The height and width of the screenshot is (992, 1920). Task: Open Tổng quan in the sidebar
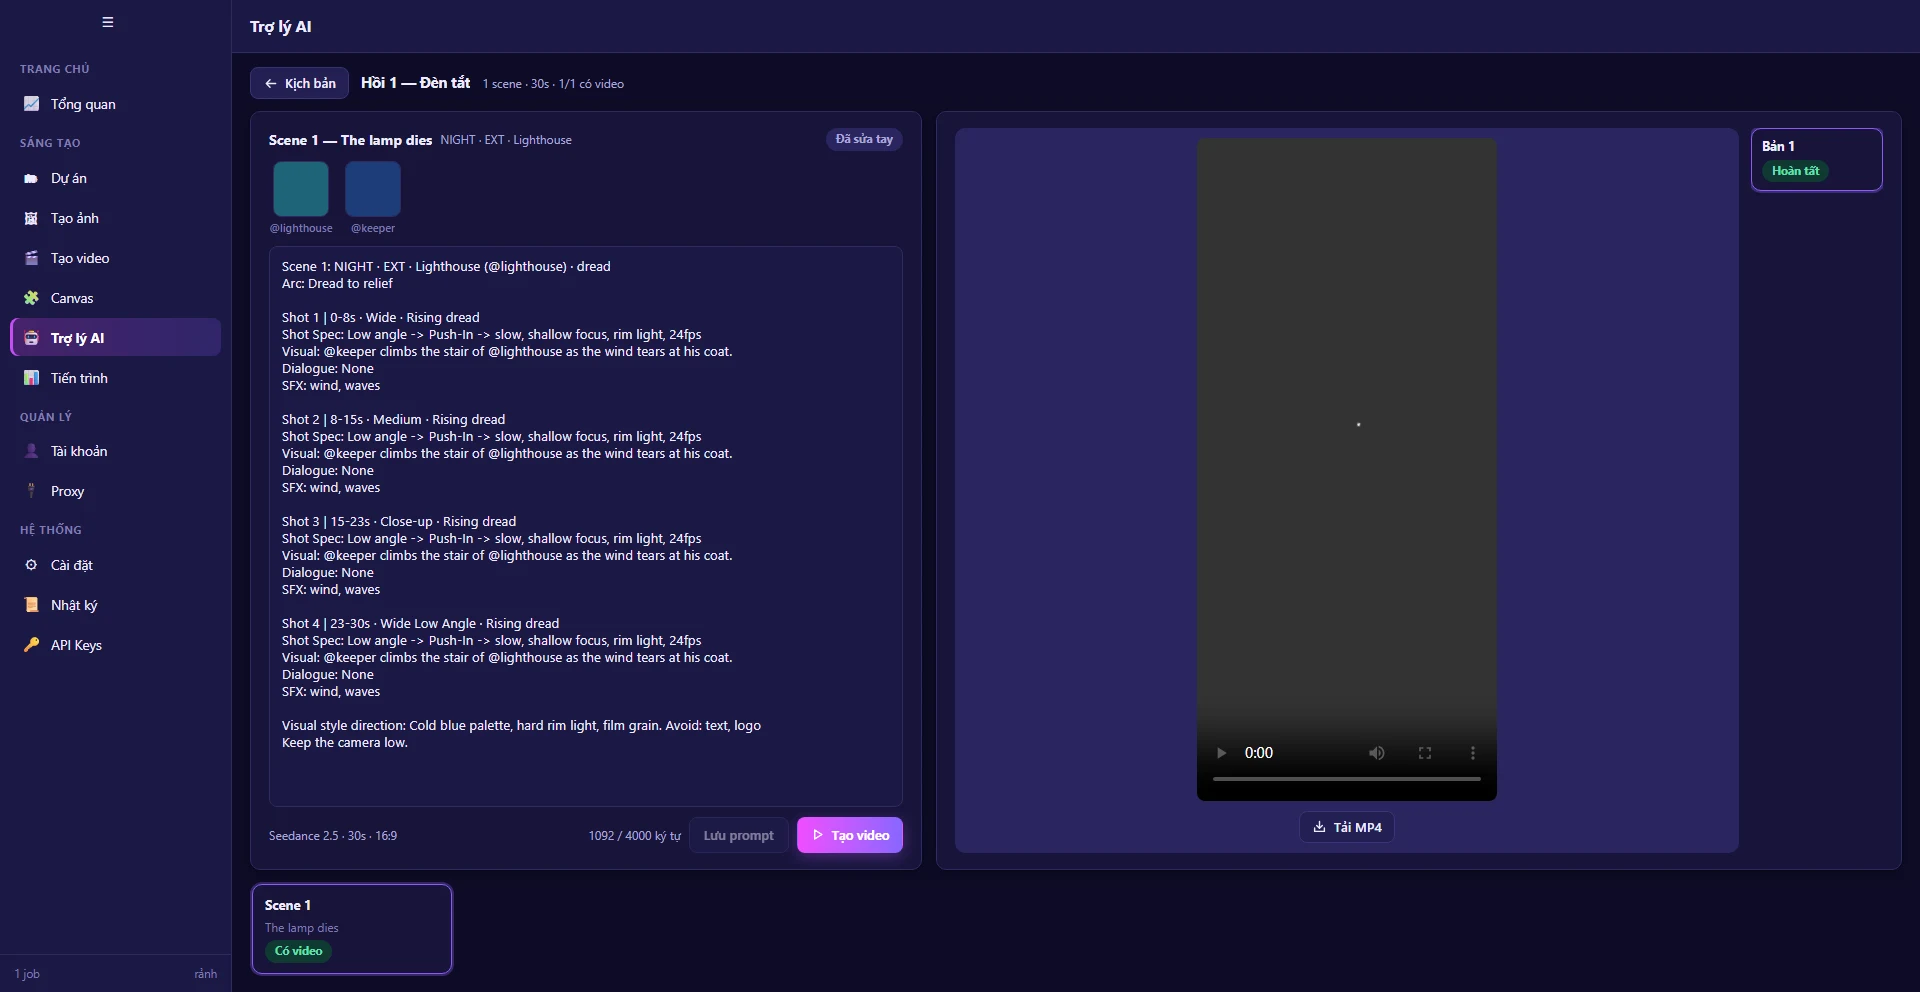pos(116,104)
